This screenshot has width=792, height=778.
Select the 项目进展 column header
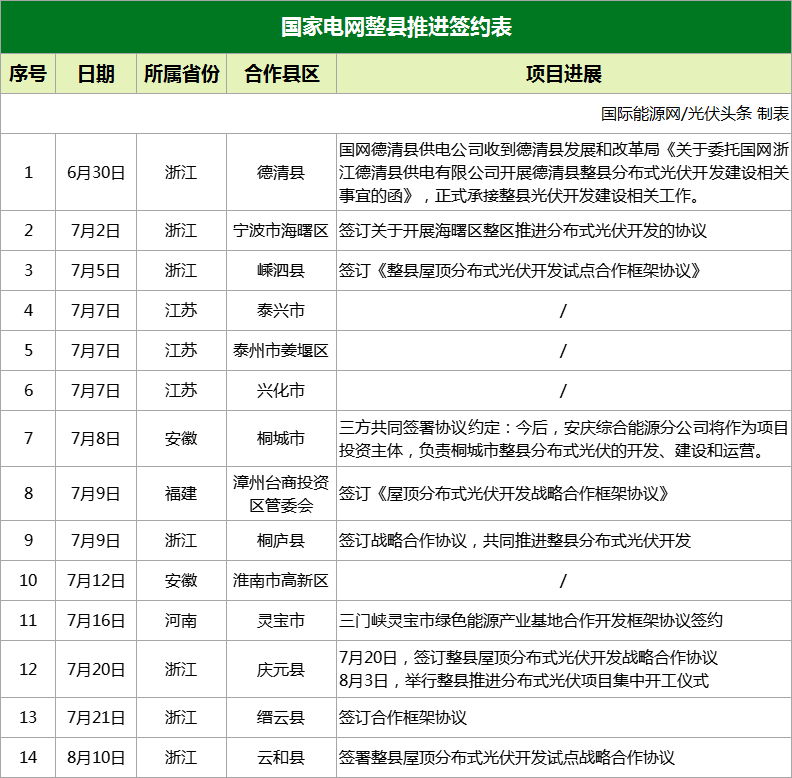click(x=564, y=74)
